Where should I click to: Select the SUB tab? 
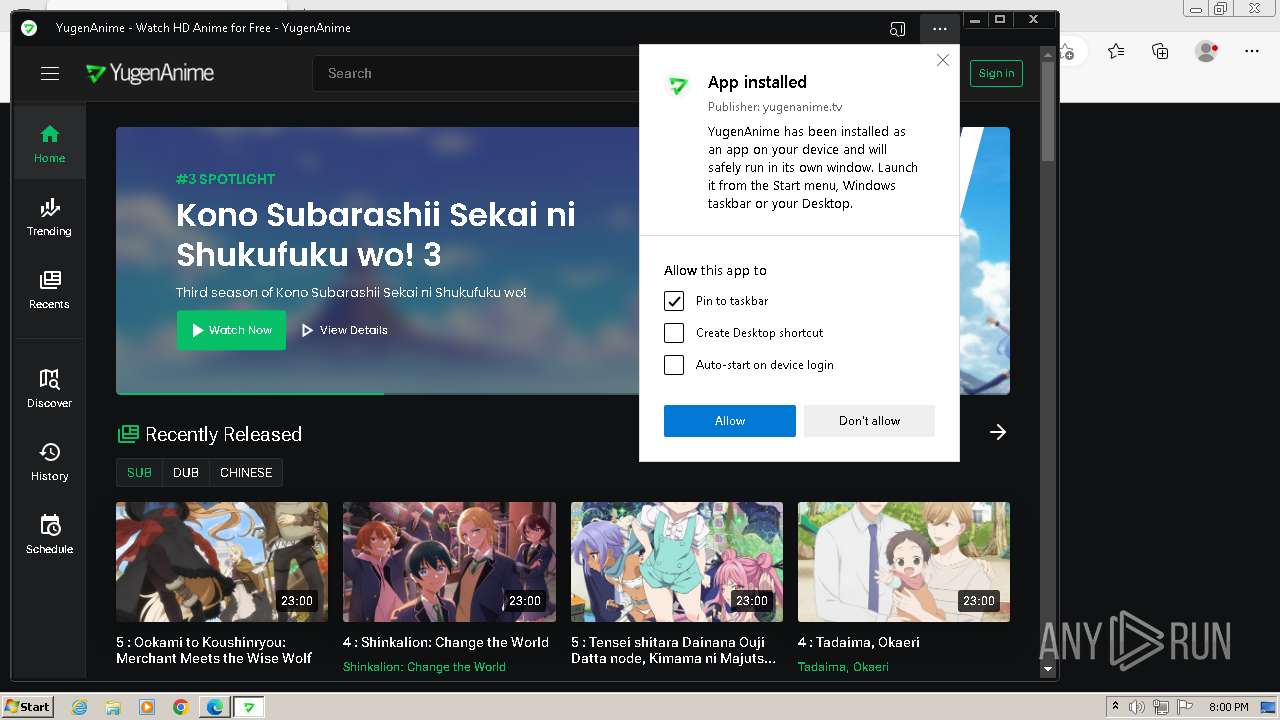139,472
